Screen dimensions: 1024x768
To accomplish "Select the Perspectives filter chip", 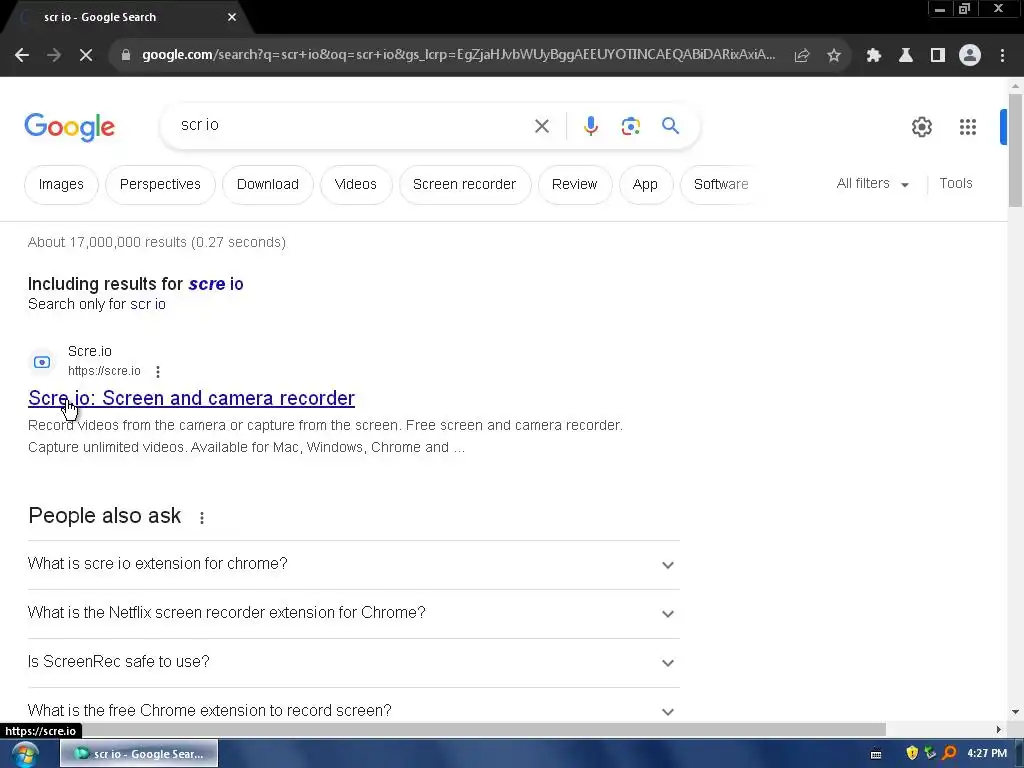I will pos(160,185).
